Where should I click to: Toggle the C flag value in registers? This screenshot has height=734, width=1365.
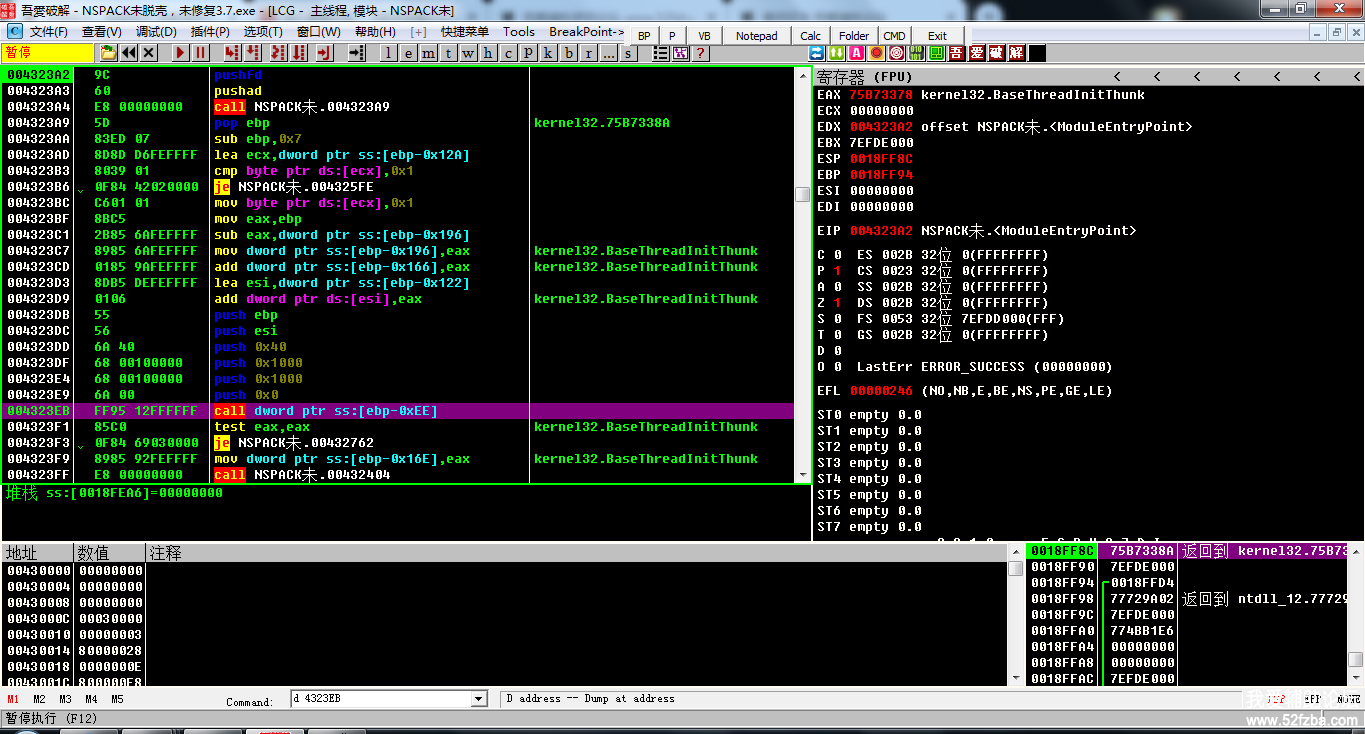[836, 255]
